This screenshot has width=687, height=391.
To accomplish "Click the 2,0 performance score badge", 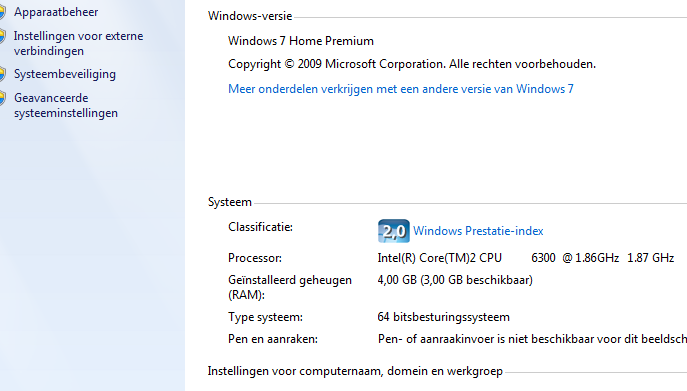I will (393, 231).
